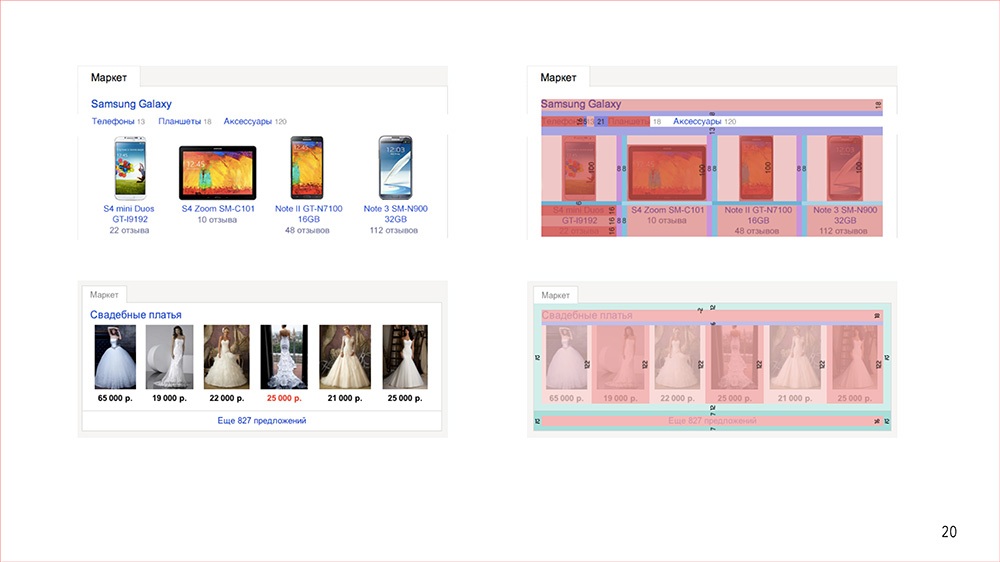Click the black bold '65 000 р.' price
Screen dimensions: 1000x562
coord(115,398)
